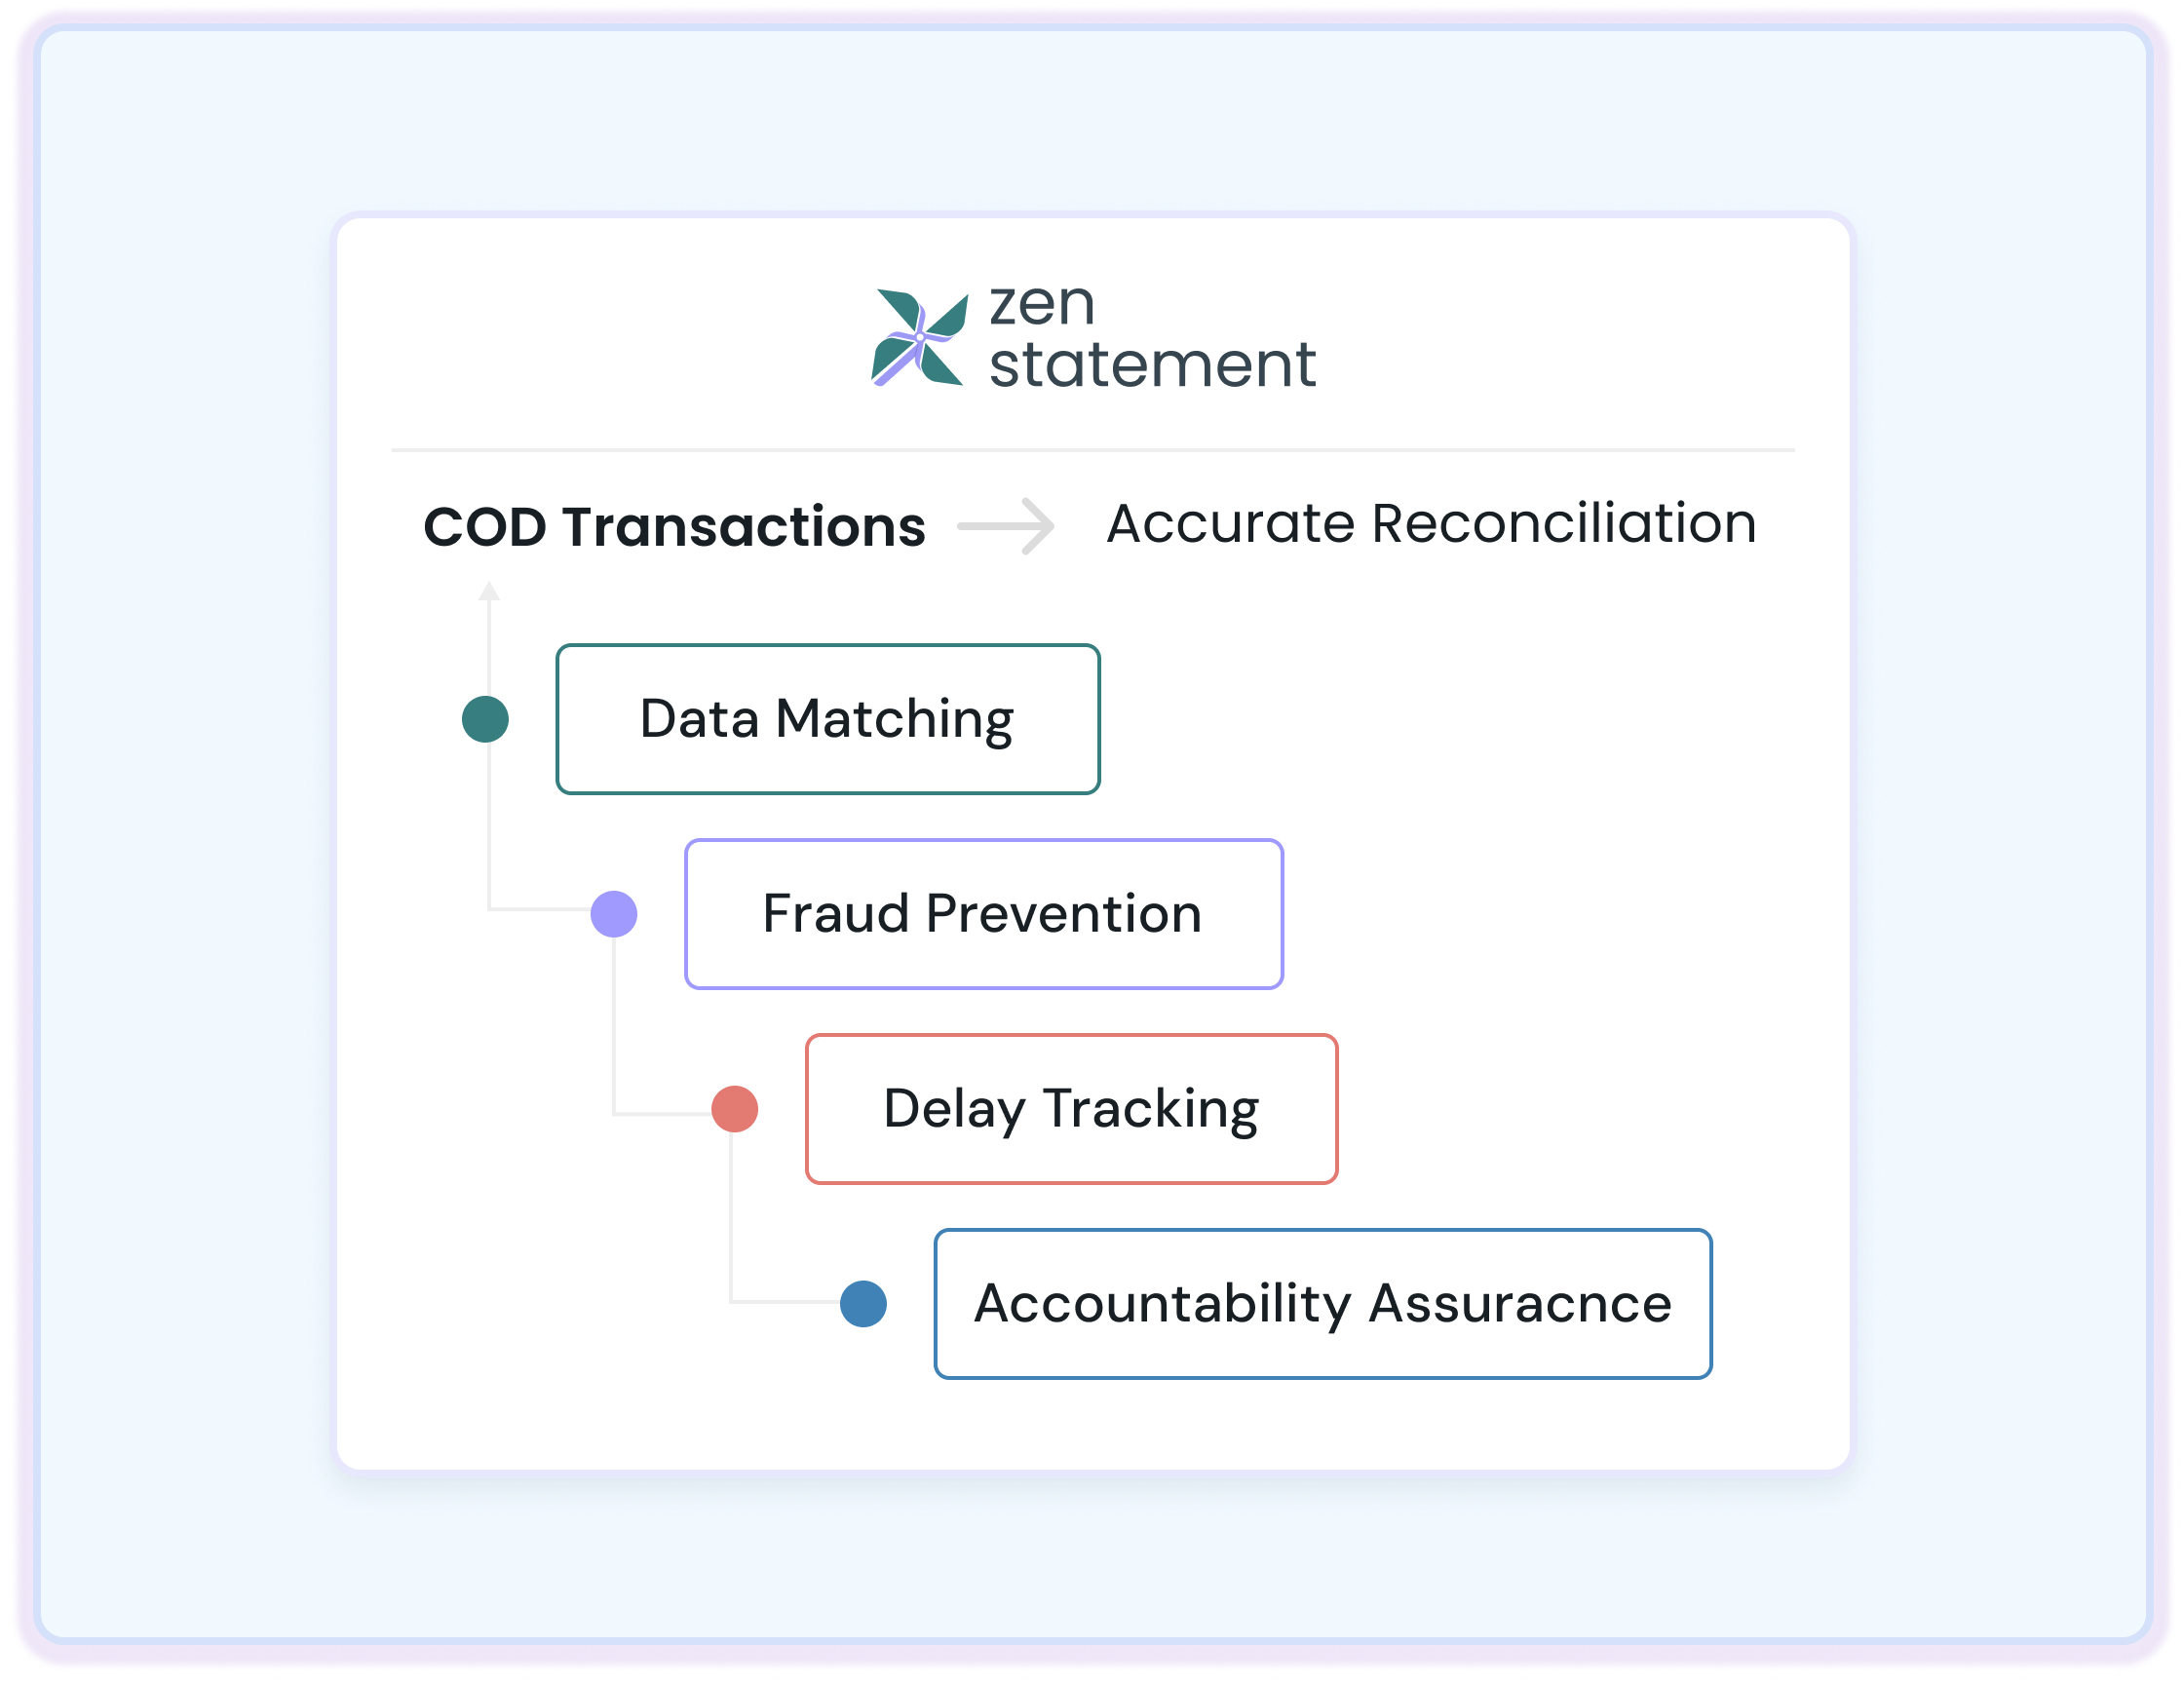Click the 'zen' word in the logo
Viewport: 2184px width, 1684px height.
point(1042,305)
